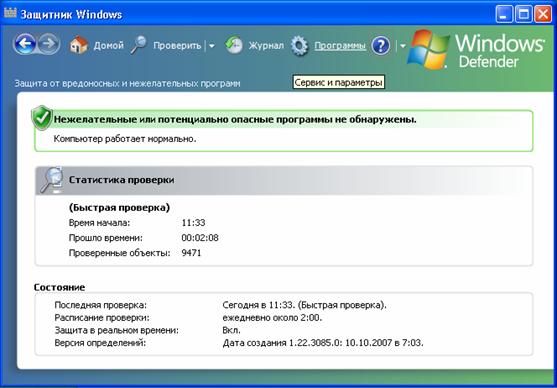Click the Домой toolbar label

108,45
